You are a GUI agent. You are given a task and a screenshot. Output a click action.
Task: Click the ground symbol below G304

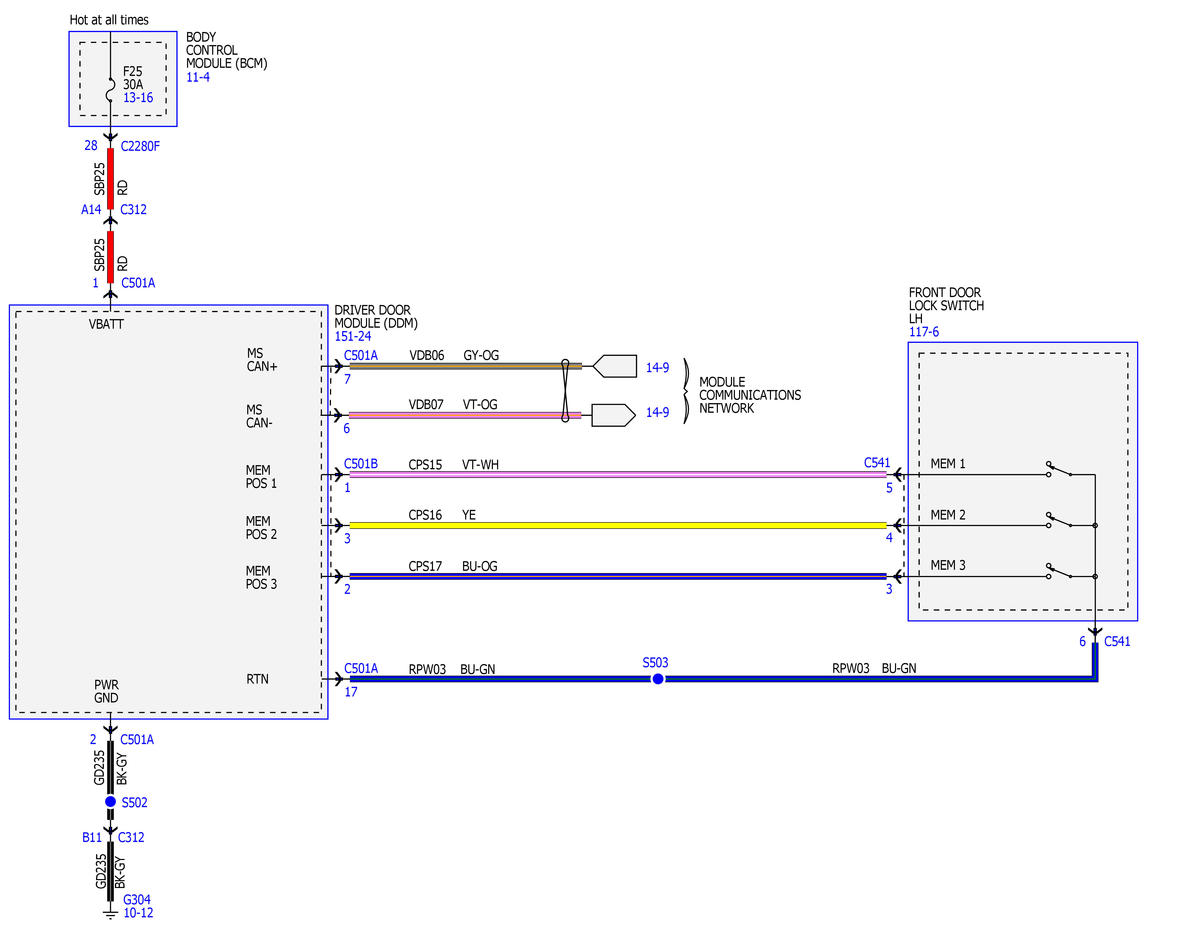pos(110,914)
